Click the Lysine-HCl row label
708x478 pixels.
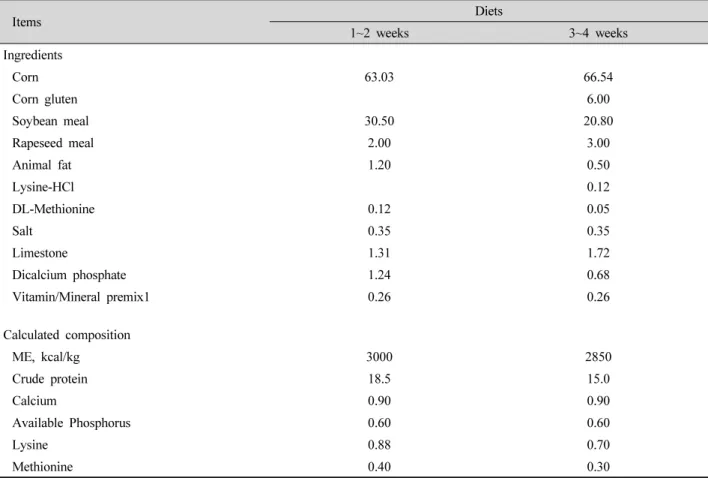pyautogui.click(x=43, y=187)
